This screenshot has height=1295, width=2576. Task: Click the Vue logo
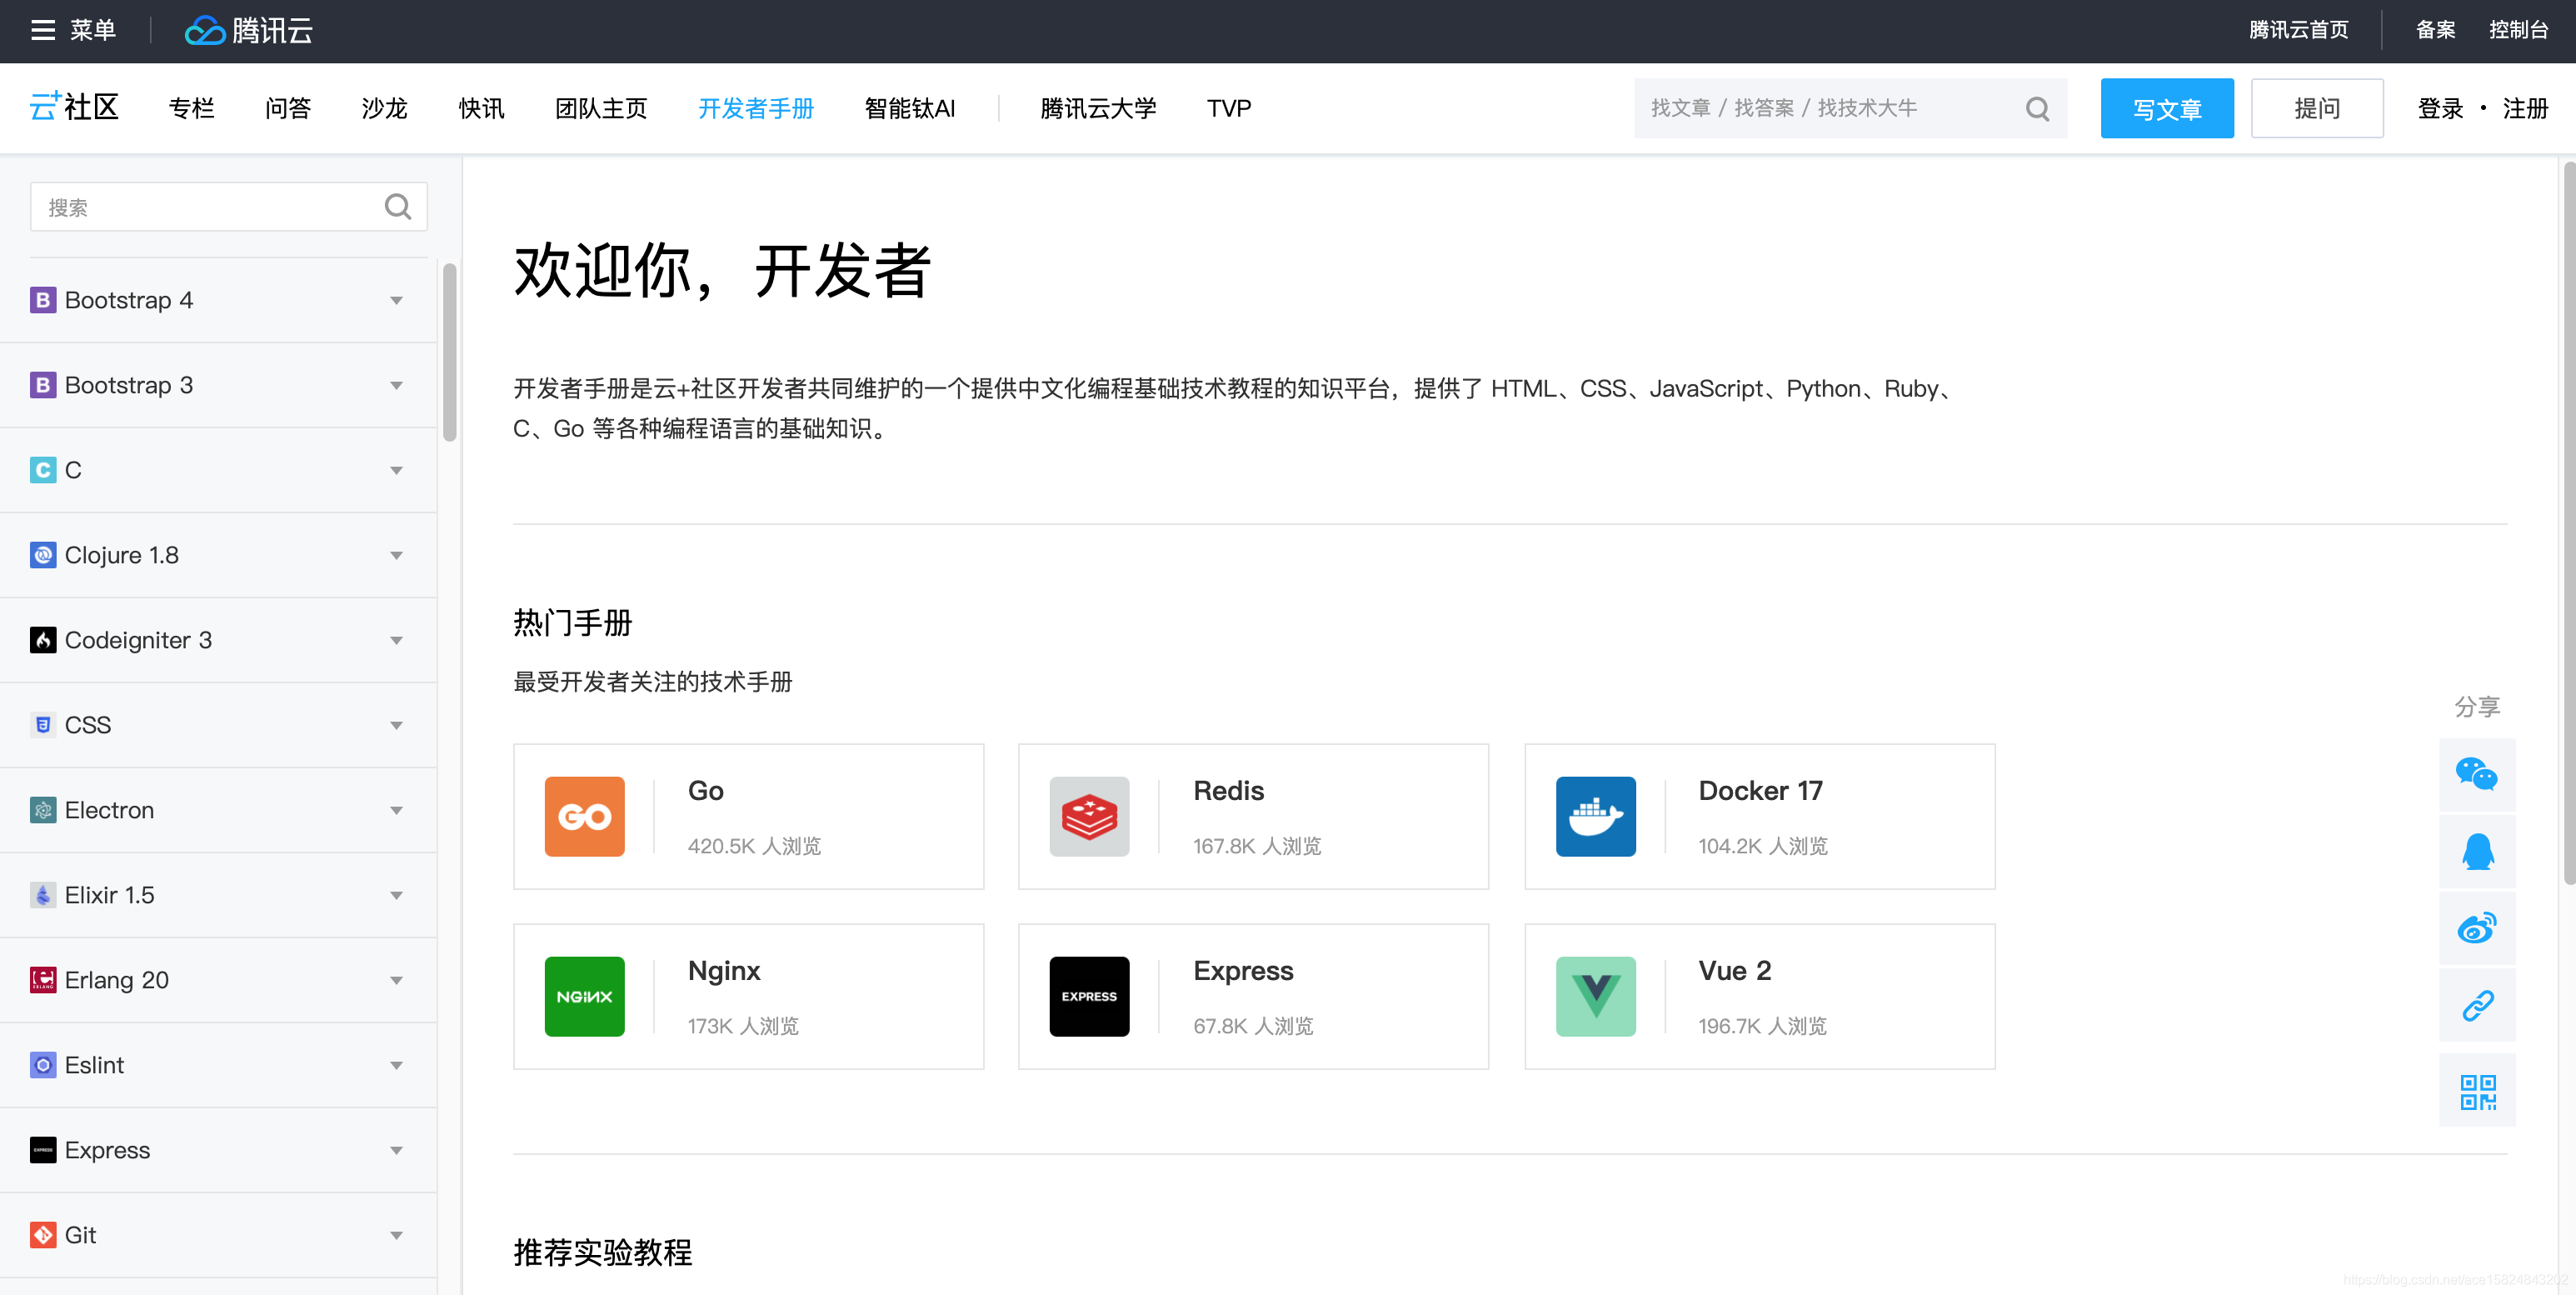tap(1596, 996)
